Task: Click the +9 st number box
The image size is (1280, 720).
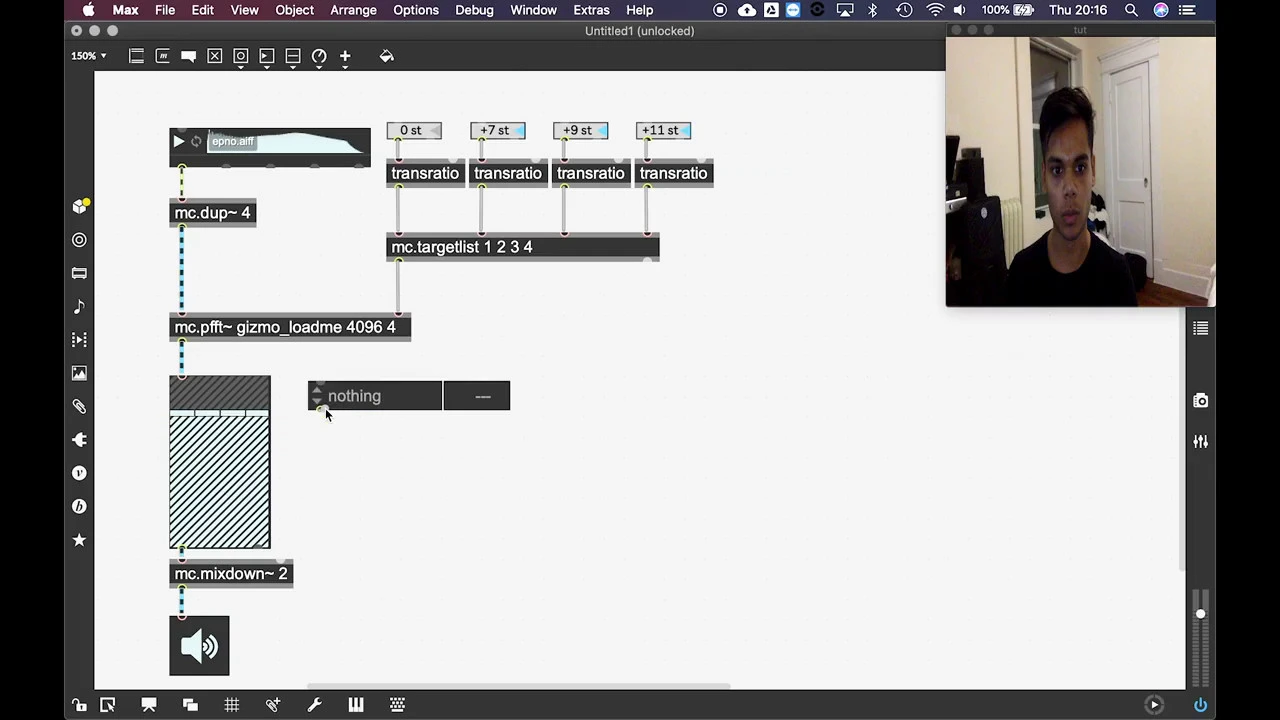Action: point(580,130)
